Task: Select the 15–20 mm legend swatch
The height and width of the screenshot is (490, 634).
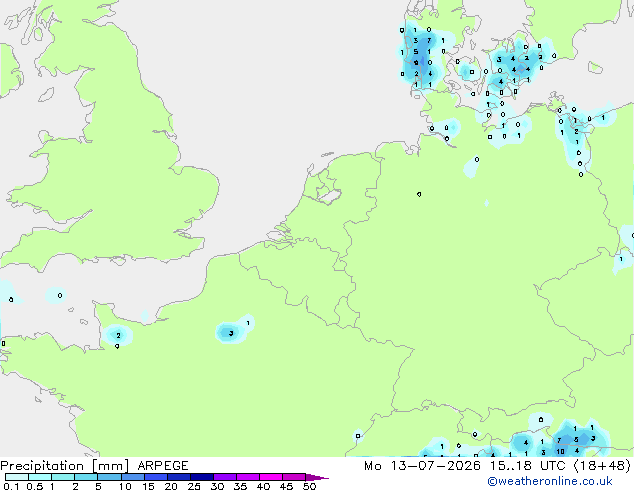Action: click(x=156, y=477)
